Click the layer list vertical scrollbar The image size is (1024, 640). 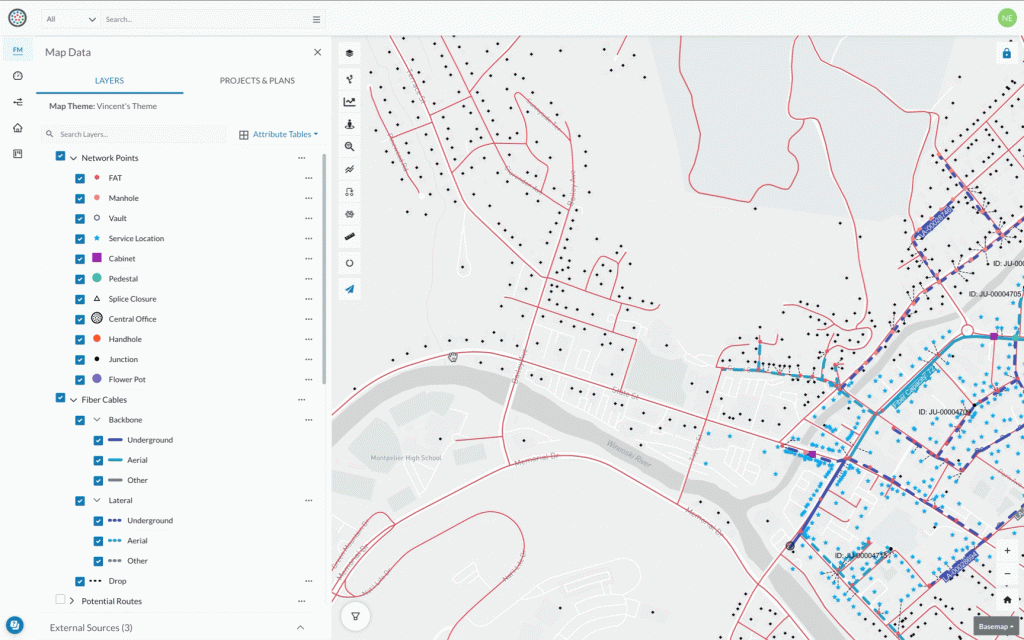point(325,268)
